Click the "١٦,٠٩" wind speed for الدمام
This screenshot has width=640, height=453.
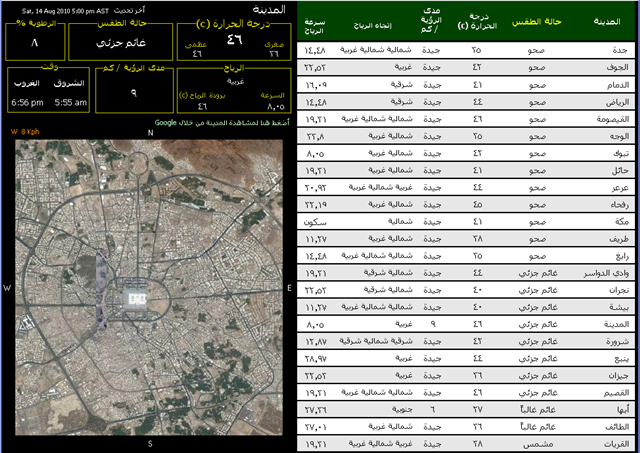coord(316,85)
